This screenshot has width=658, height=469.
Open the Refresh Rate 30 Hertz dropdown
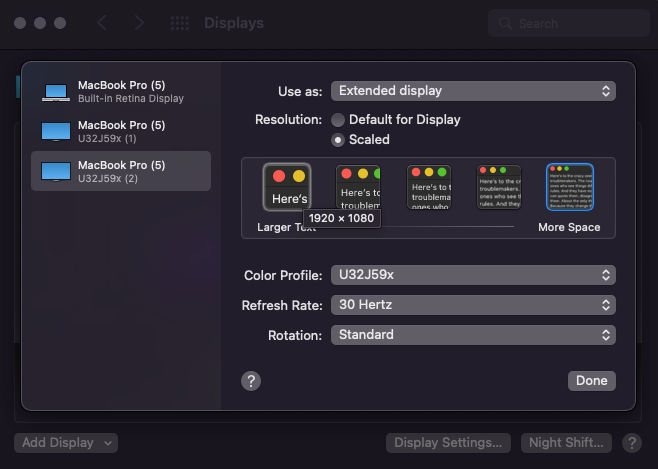(473, 305)
